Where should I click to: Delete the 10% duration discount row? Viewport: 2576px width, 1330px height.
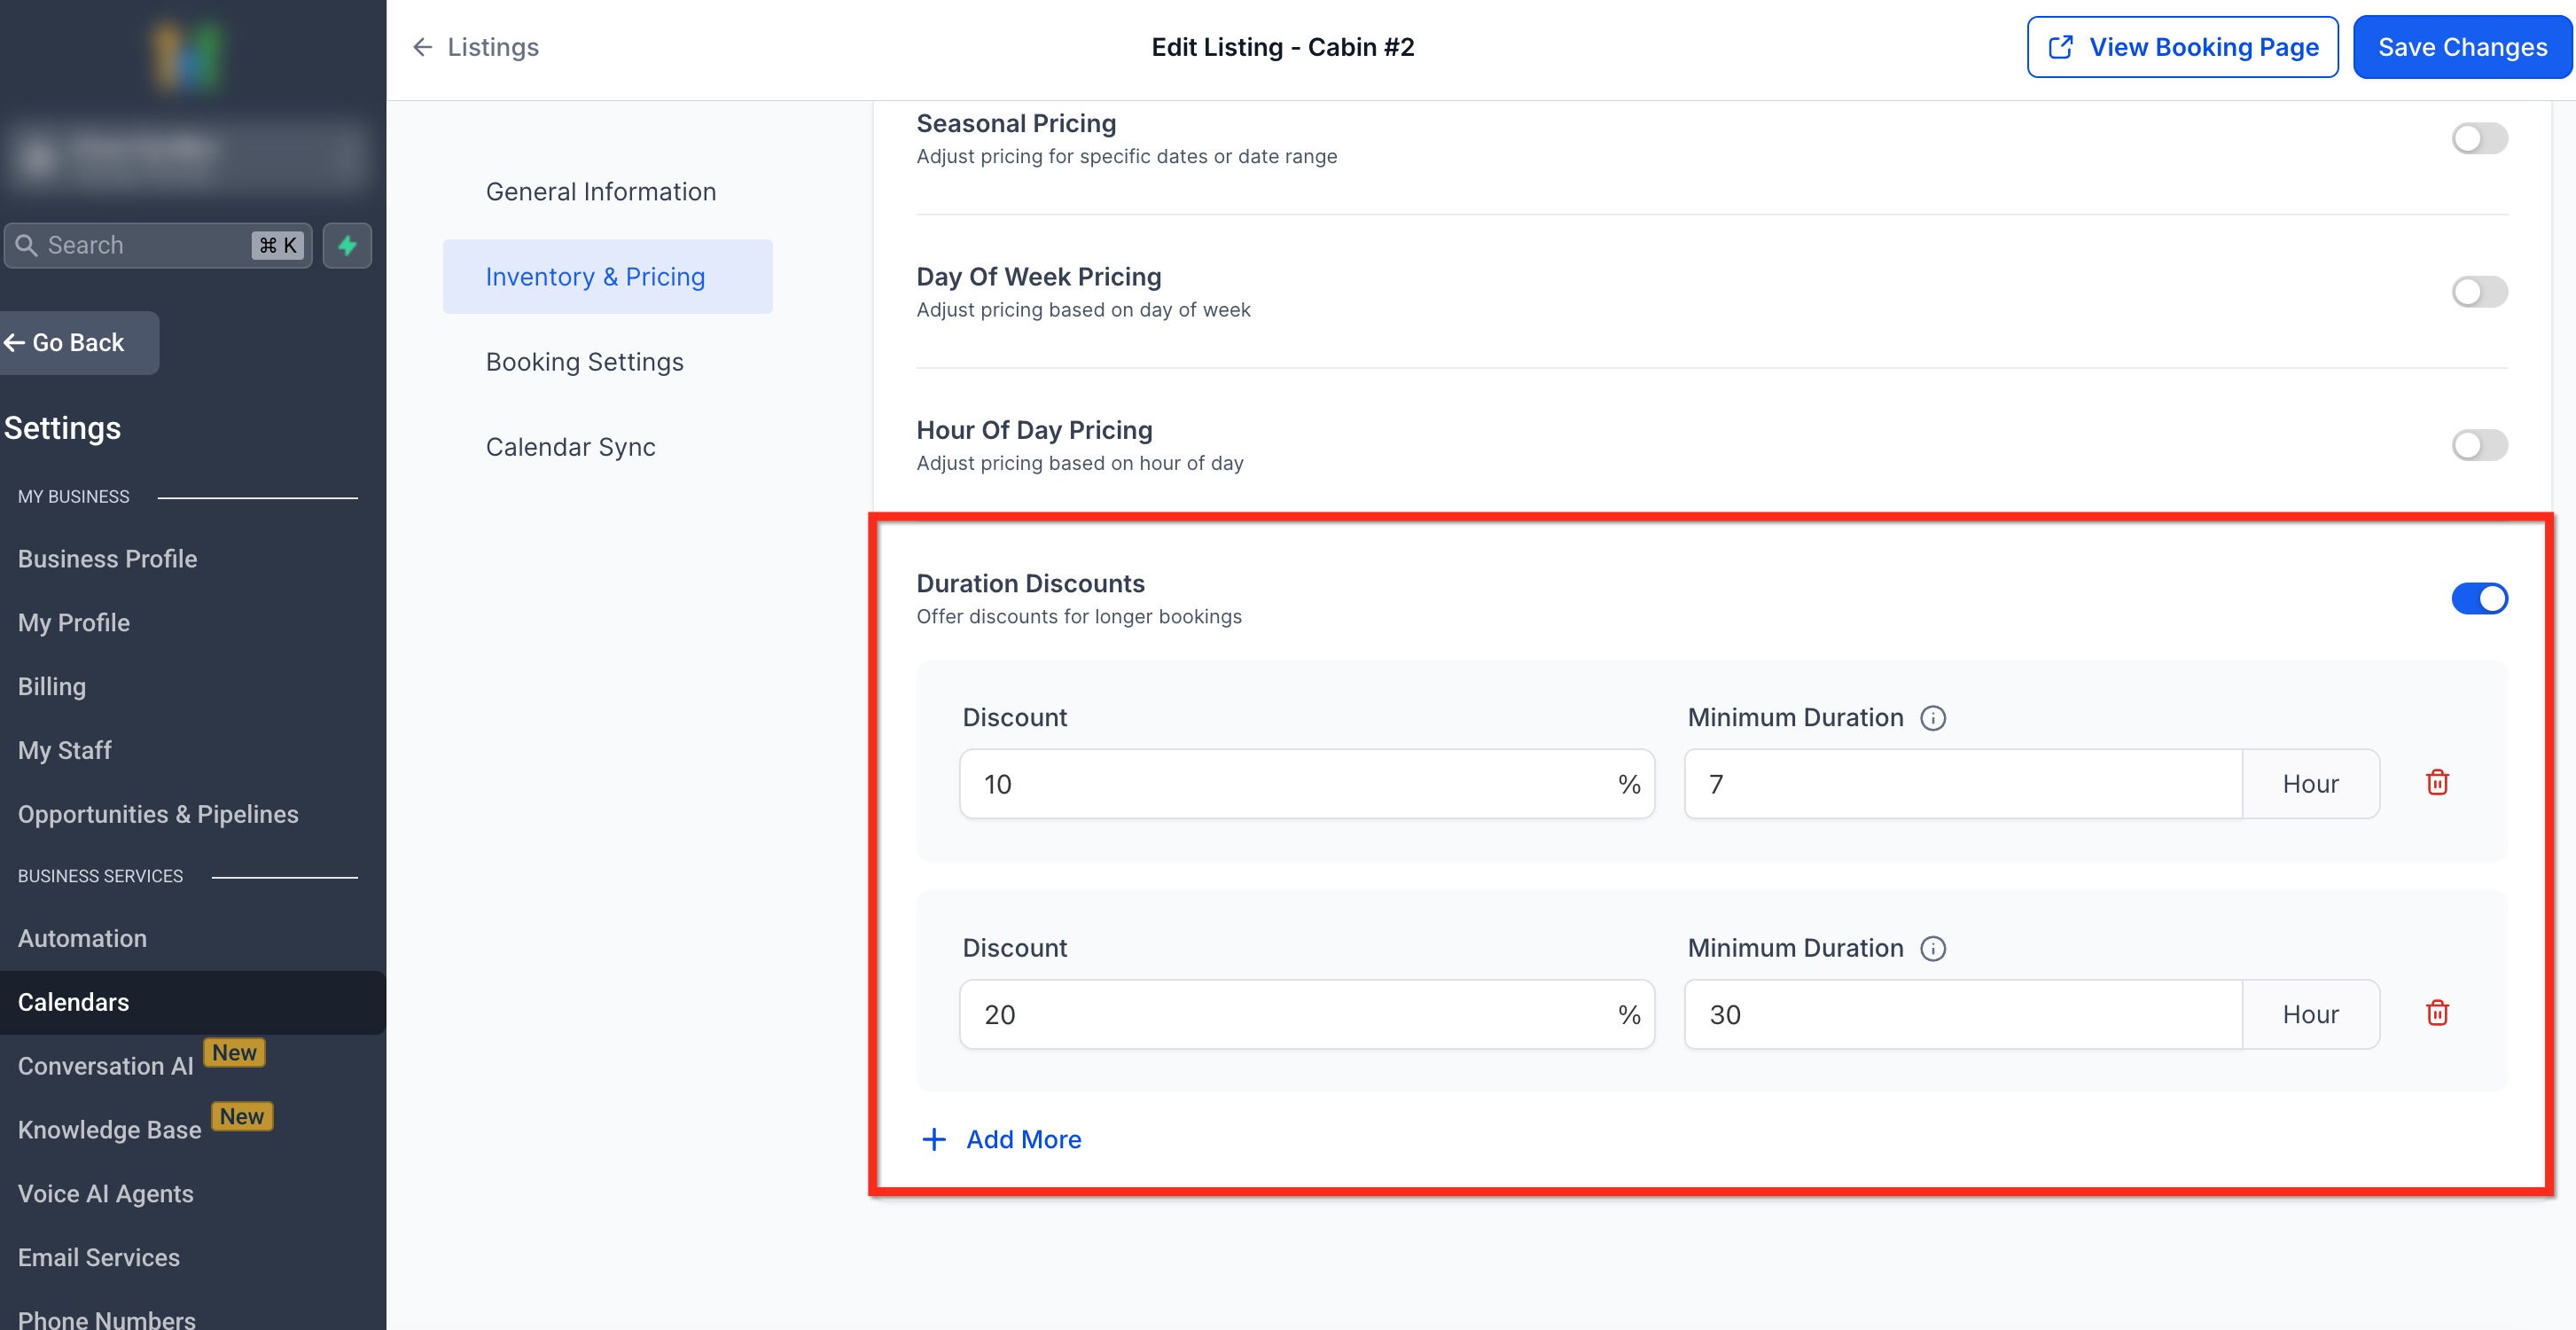pyautogui.click(x=2437, y=783)
